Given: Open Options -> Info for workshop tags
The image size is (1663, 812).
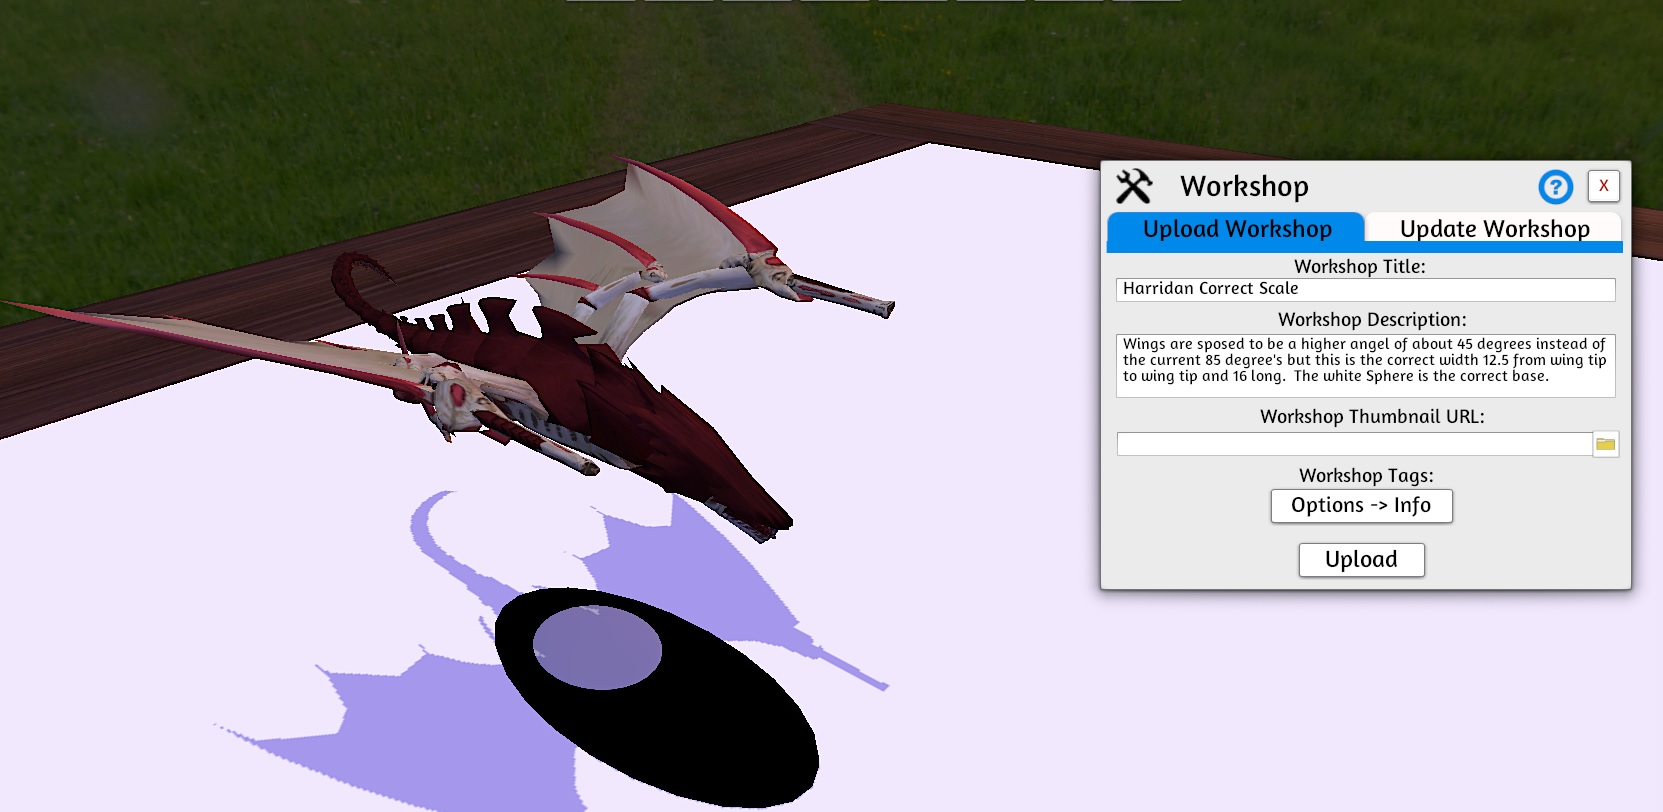Looking at the screenshot, I should (1361, 506).
